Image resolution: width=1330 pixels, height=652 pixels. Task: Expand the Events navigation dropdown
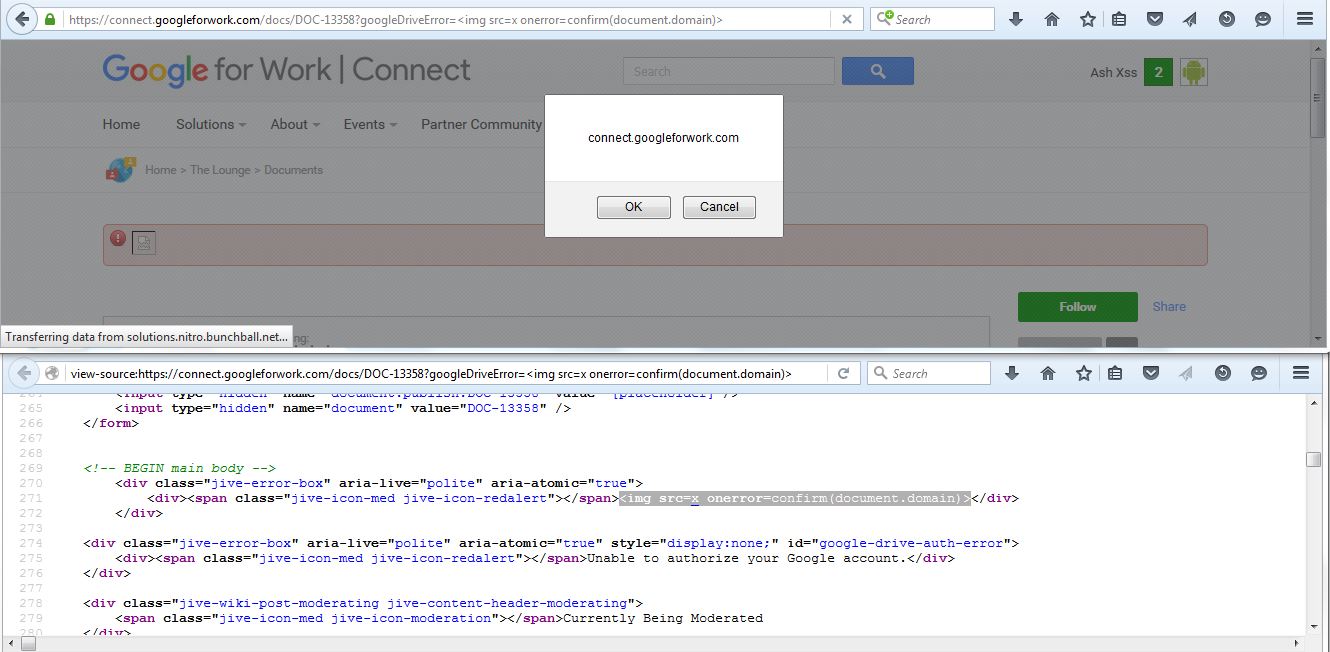click(370, 124)
